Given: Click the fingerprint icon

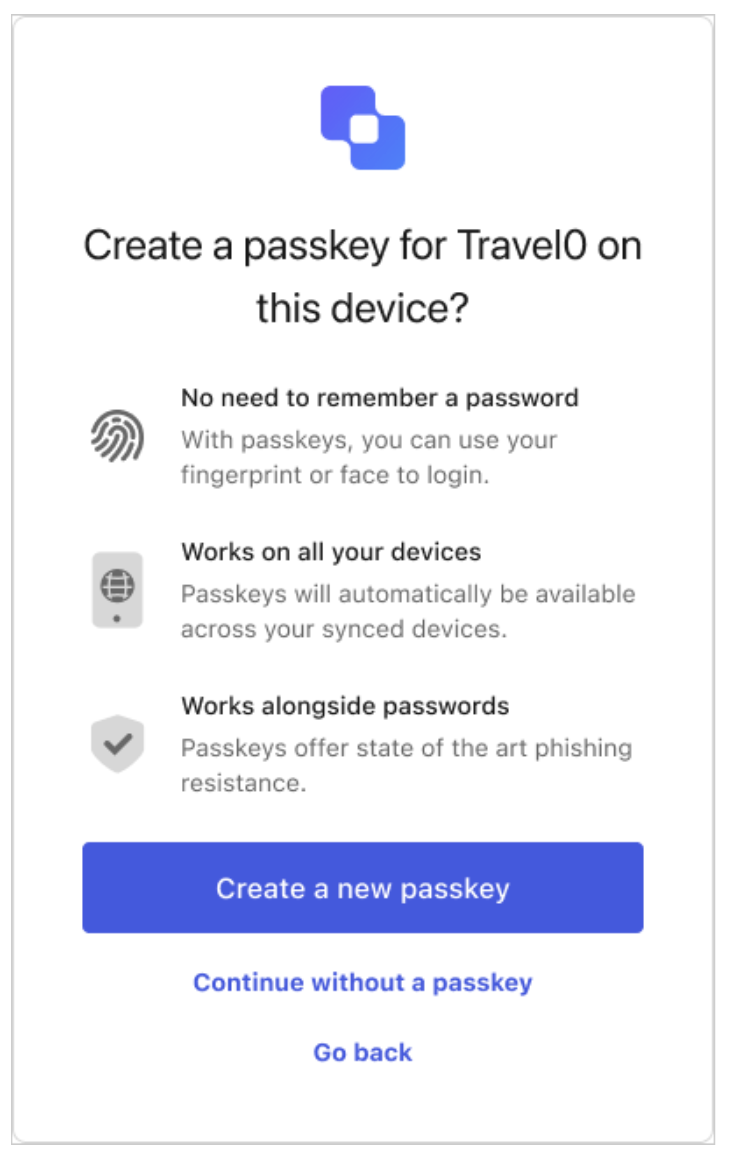Looking at the screenshot, I should (118, 436).
